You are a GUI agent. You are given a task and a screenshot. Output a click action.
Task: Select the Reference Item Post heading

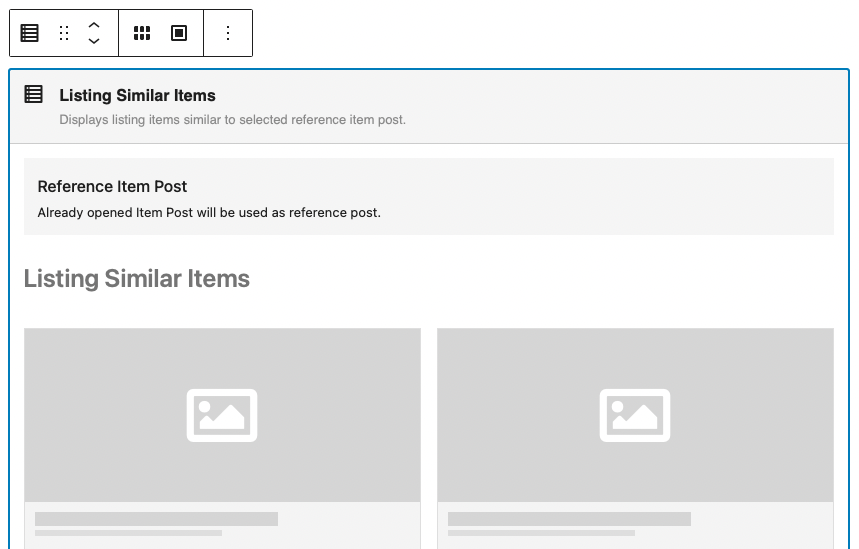click(112, 186)
